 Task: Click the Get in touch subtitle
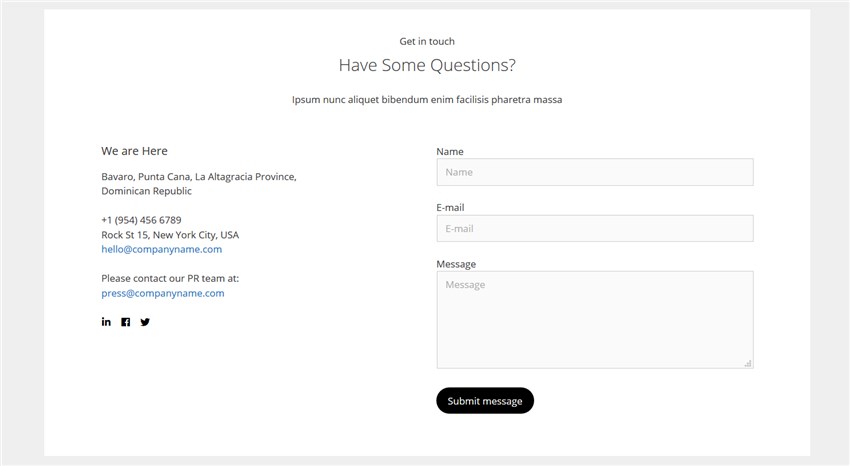pos(427,41)
